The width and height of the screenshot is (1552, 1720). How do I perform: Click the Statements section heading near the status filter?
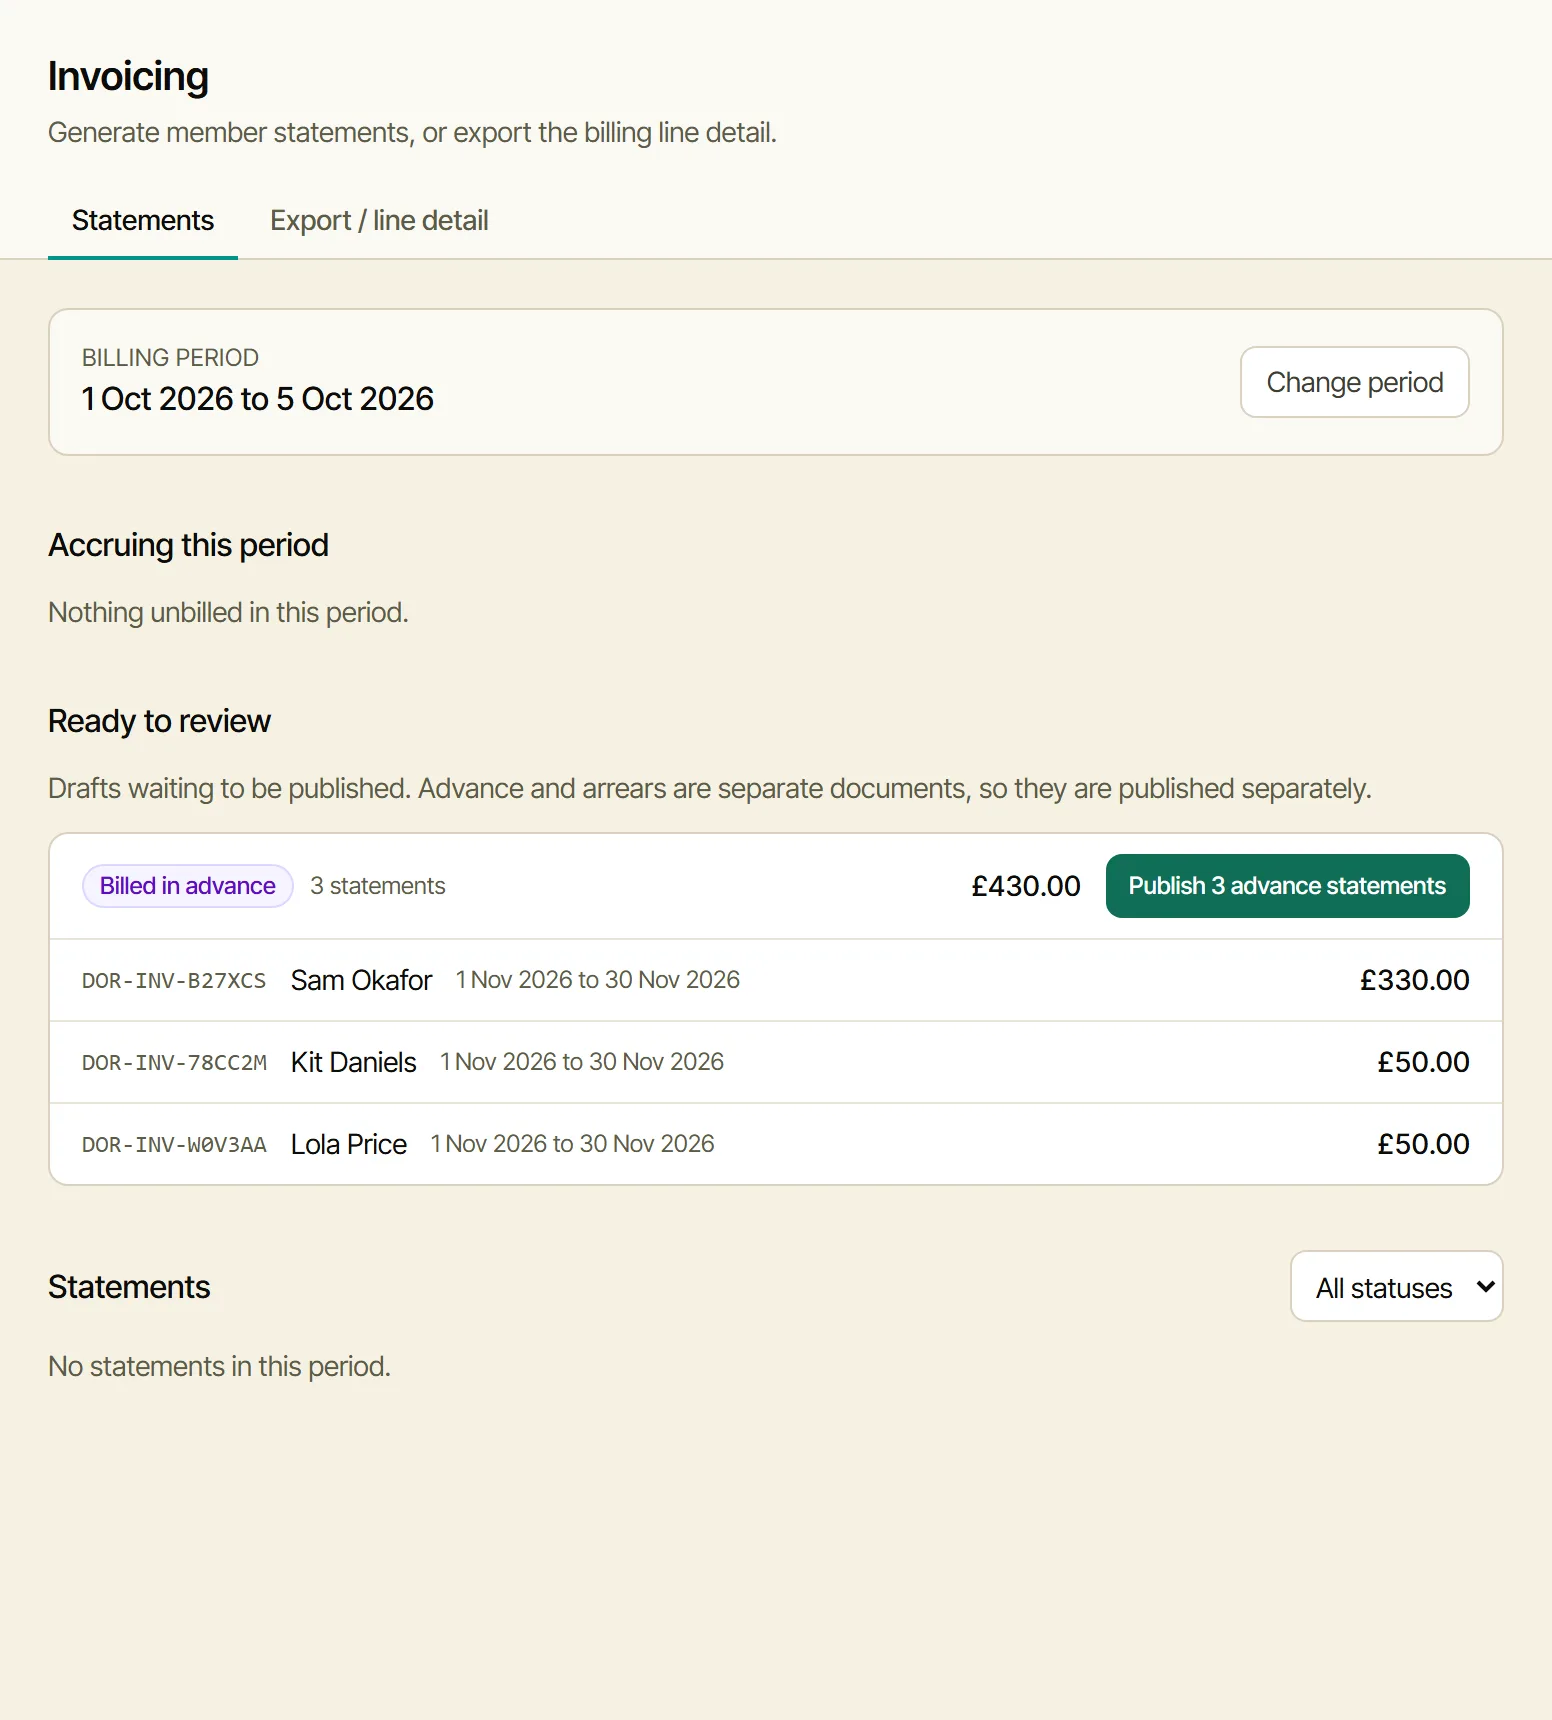pyautogui.click(x=129, y=1287)
